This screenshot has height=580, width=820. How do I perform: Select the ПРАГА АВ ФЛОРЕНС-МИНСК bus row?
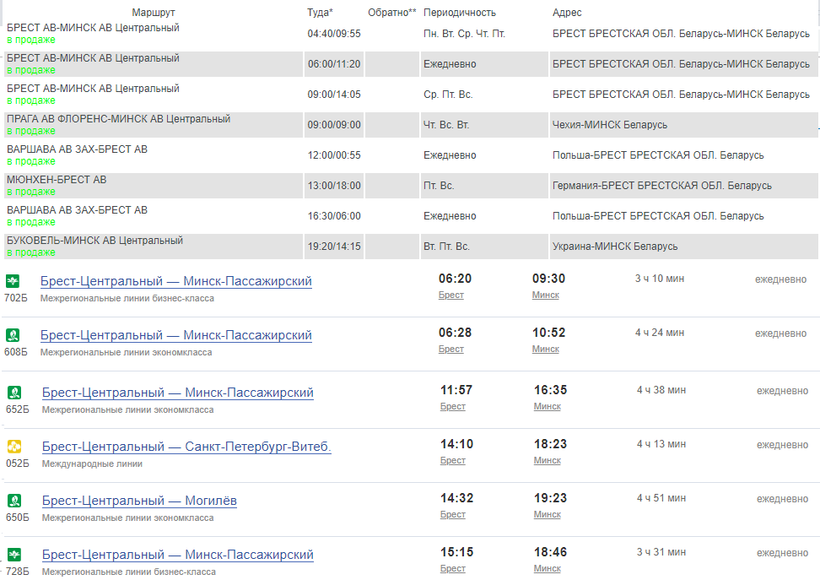118,119
